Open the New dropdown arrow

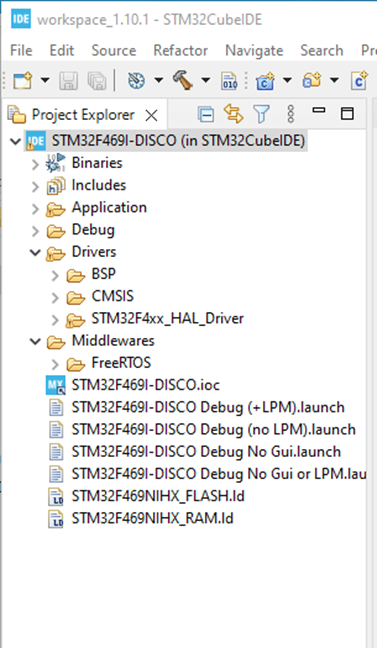45,80
